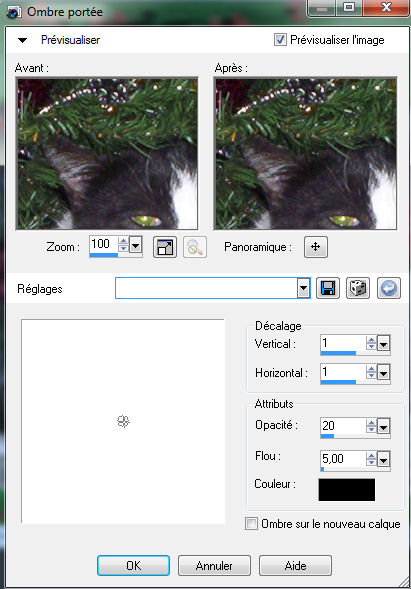The width and height of the screenshot is (411, 589).
Task: Randomize parameters with the dice icon
Action: (358, 288)
